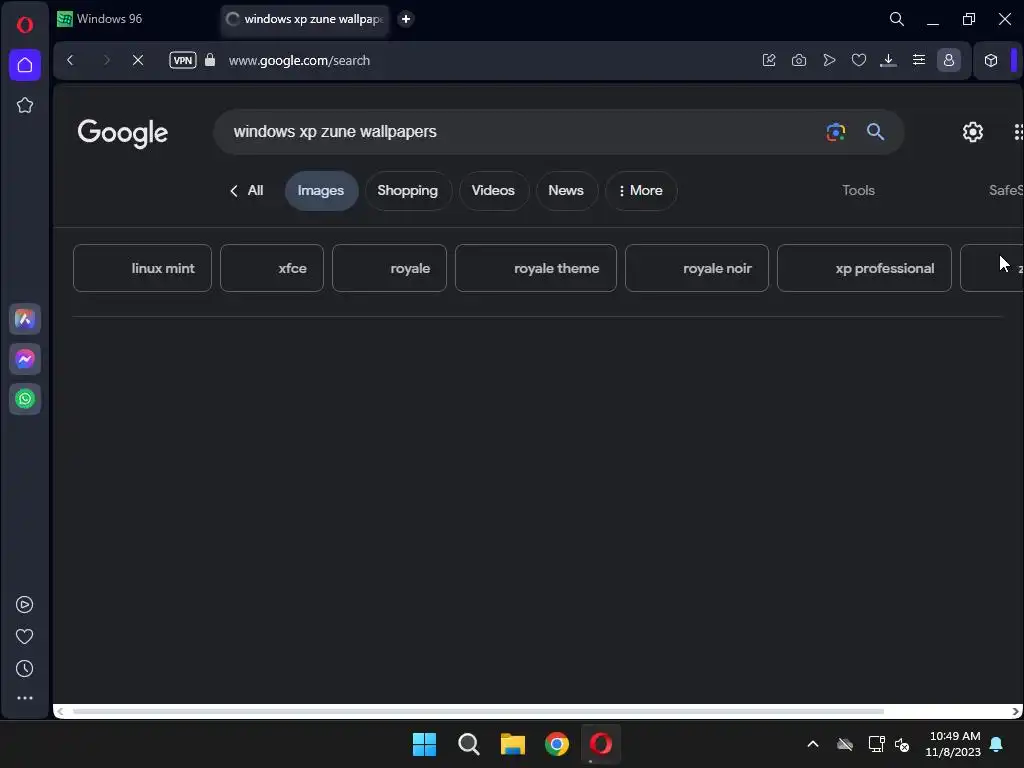Open a new tab with the plus button
Screen dimensions: 1024x768
pyautogui.click(x=406, y=19)
